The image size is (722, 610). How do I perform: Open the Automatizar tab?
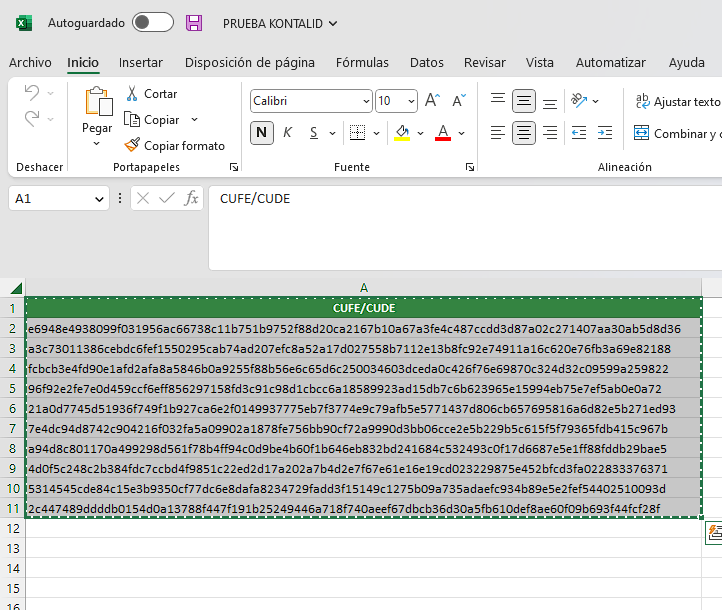tap(611, 63)
